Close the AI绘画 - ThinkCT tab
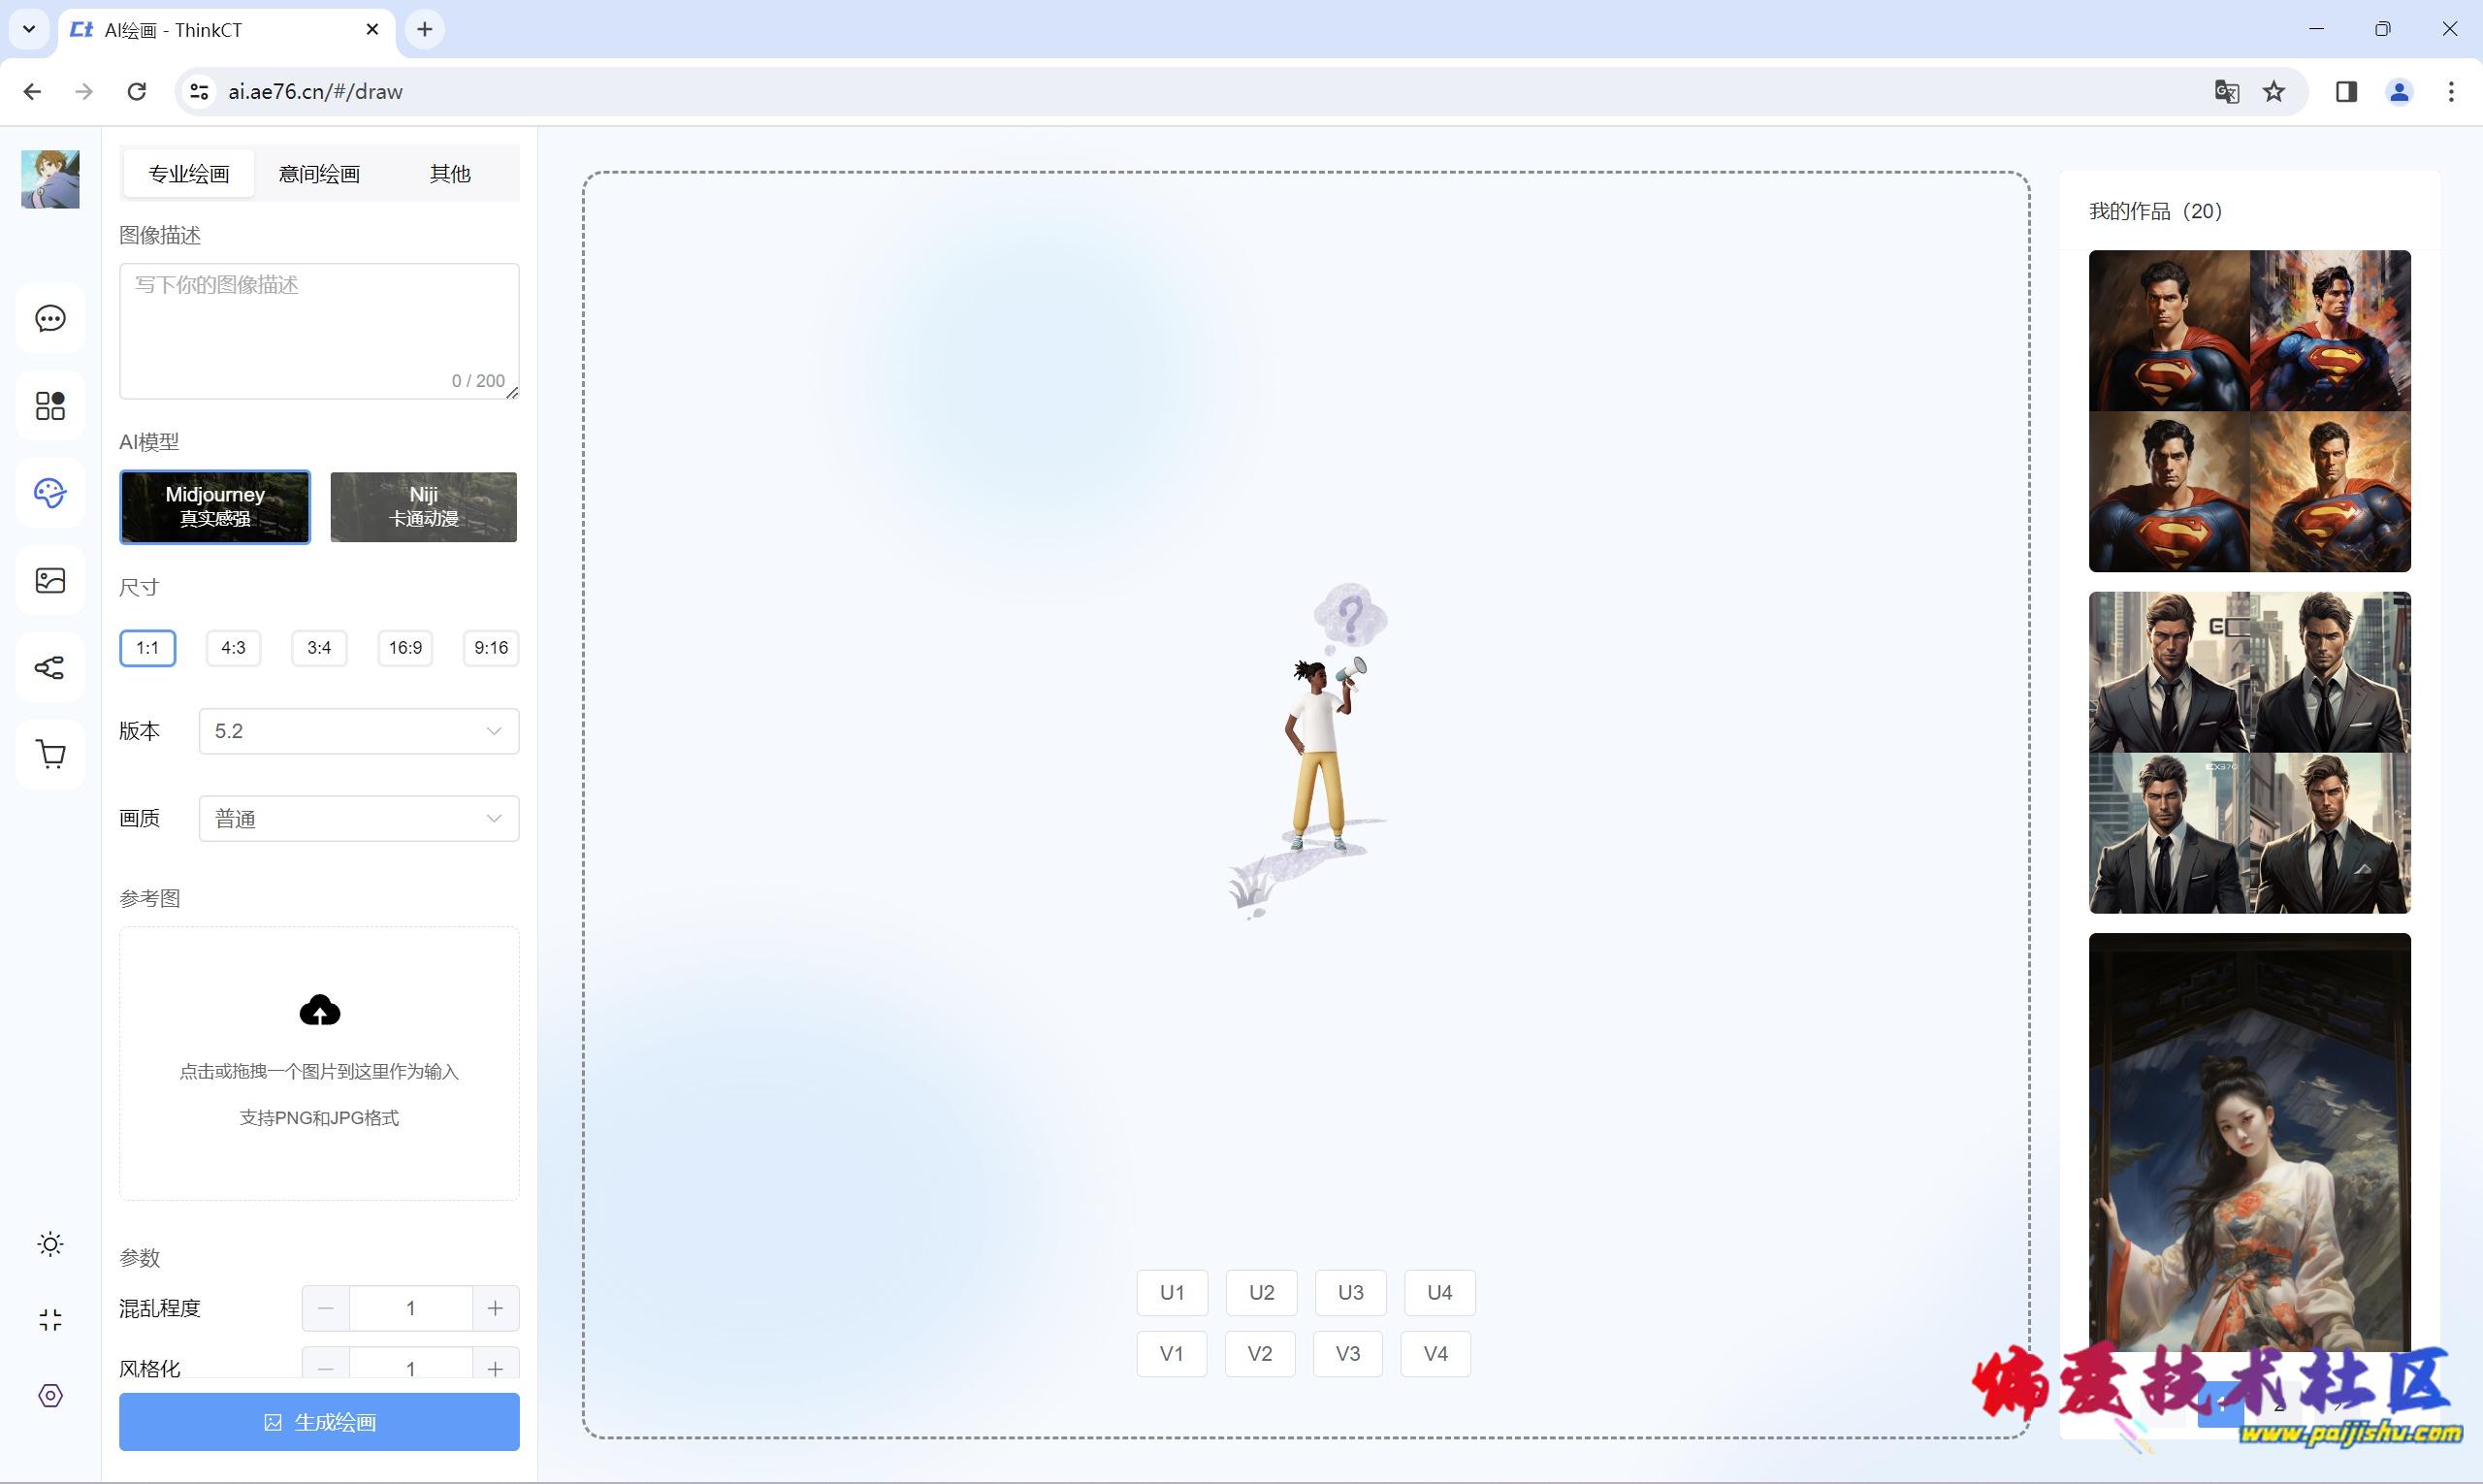 [372, 30]
